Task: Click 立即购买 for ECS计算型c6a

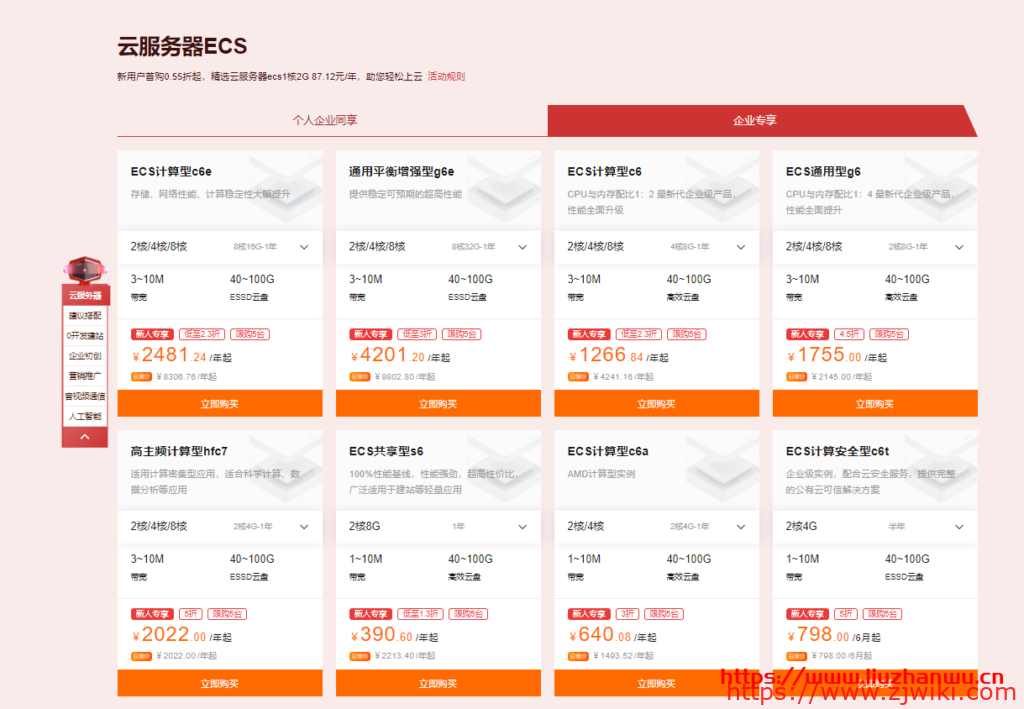Action: 656,683
